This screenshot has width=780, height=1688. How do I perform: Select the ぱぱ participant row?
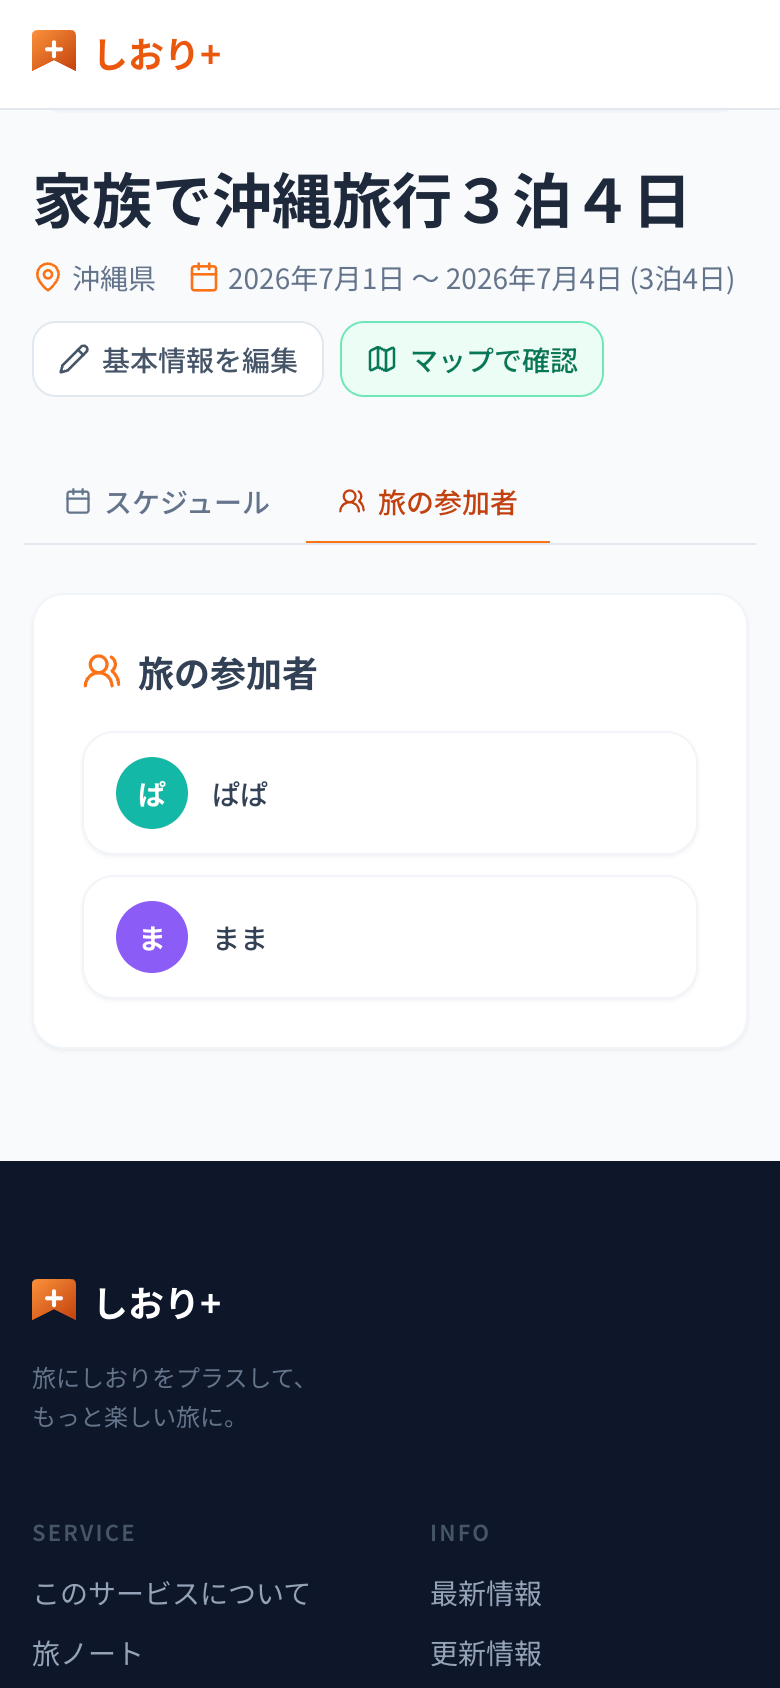(390, 793)
